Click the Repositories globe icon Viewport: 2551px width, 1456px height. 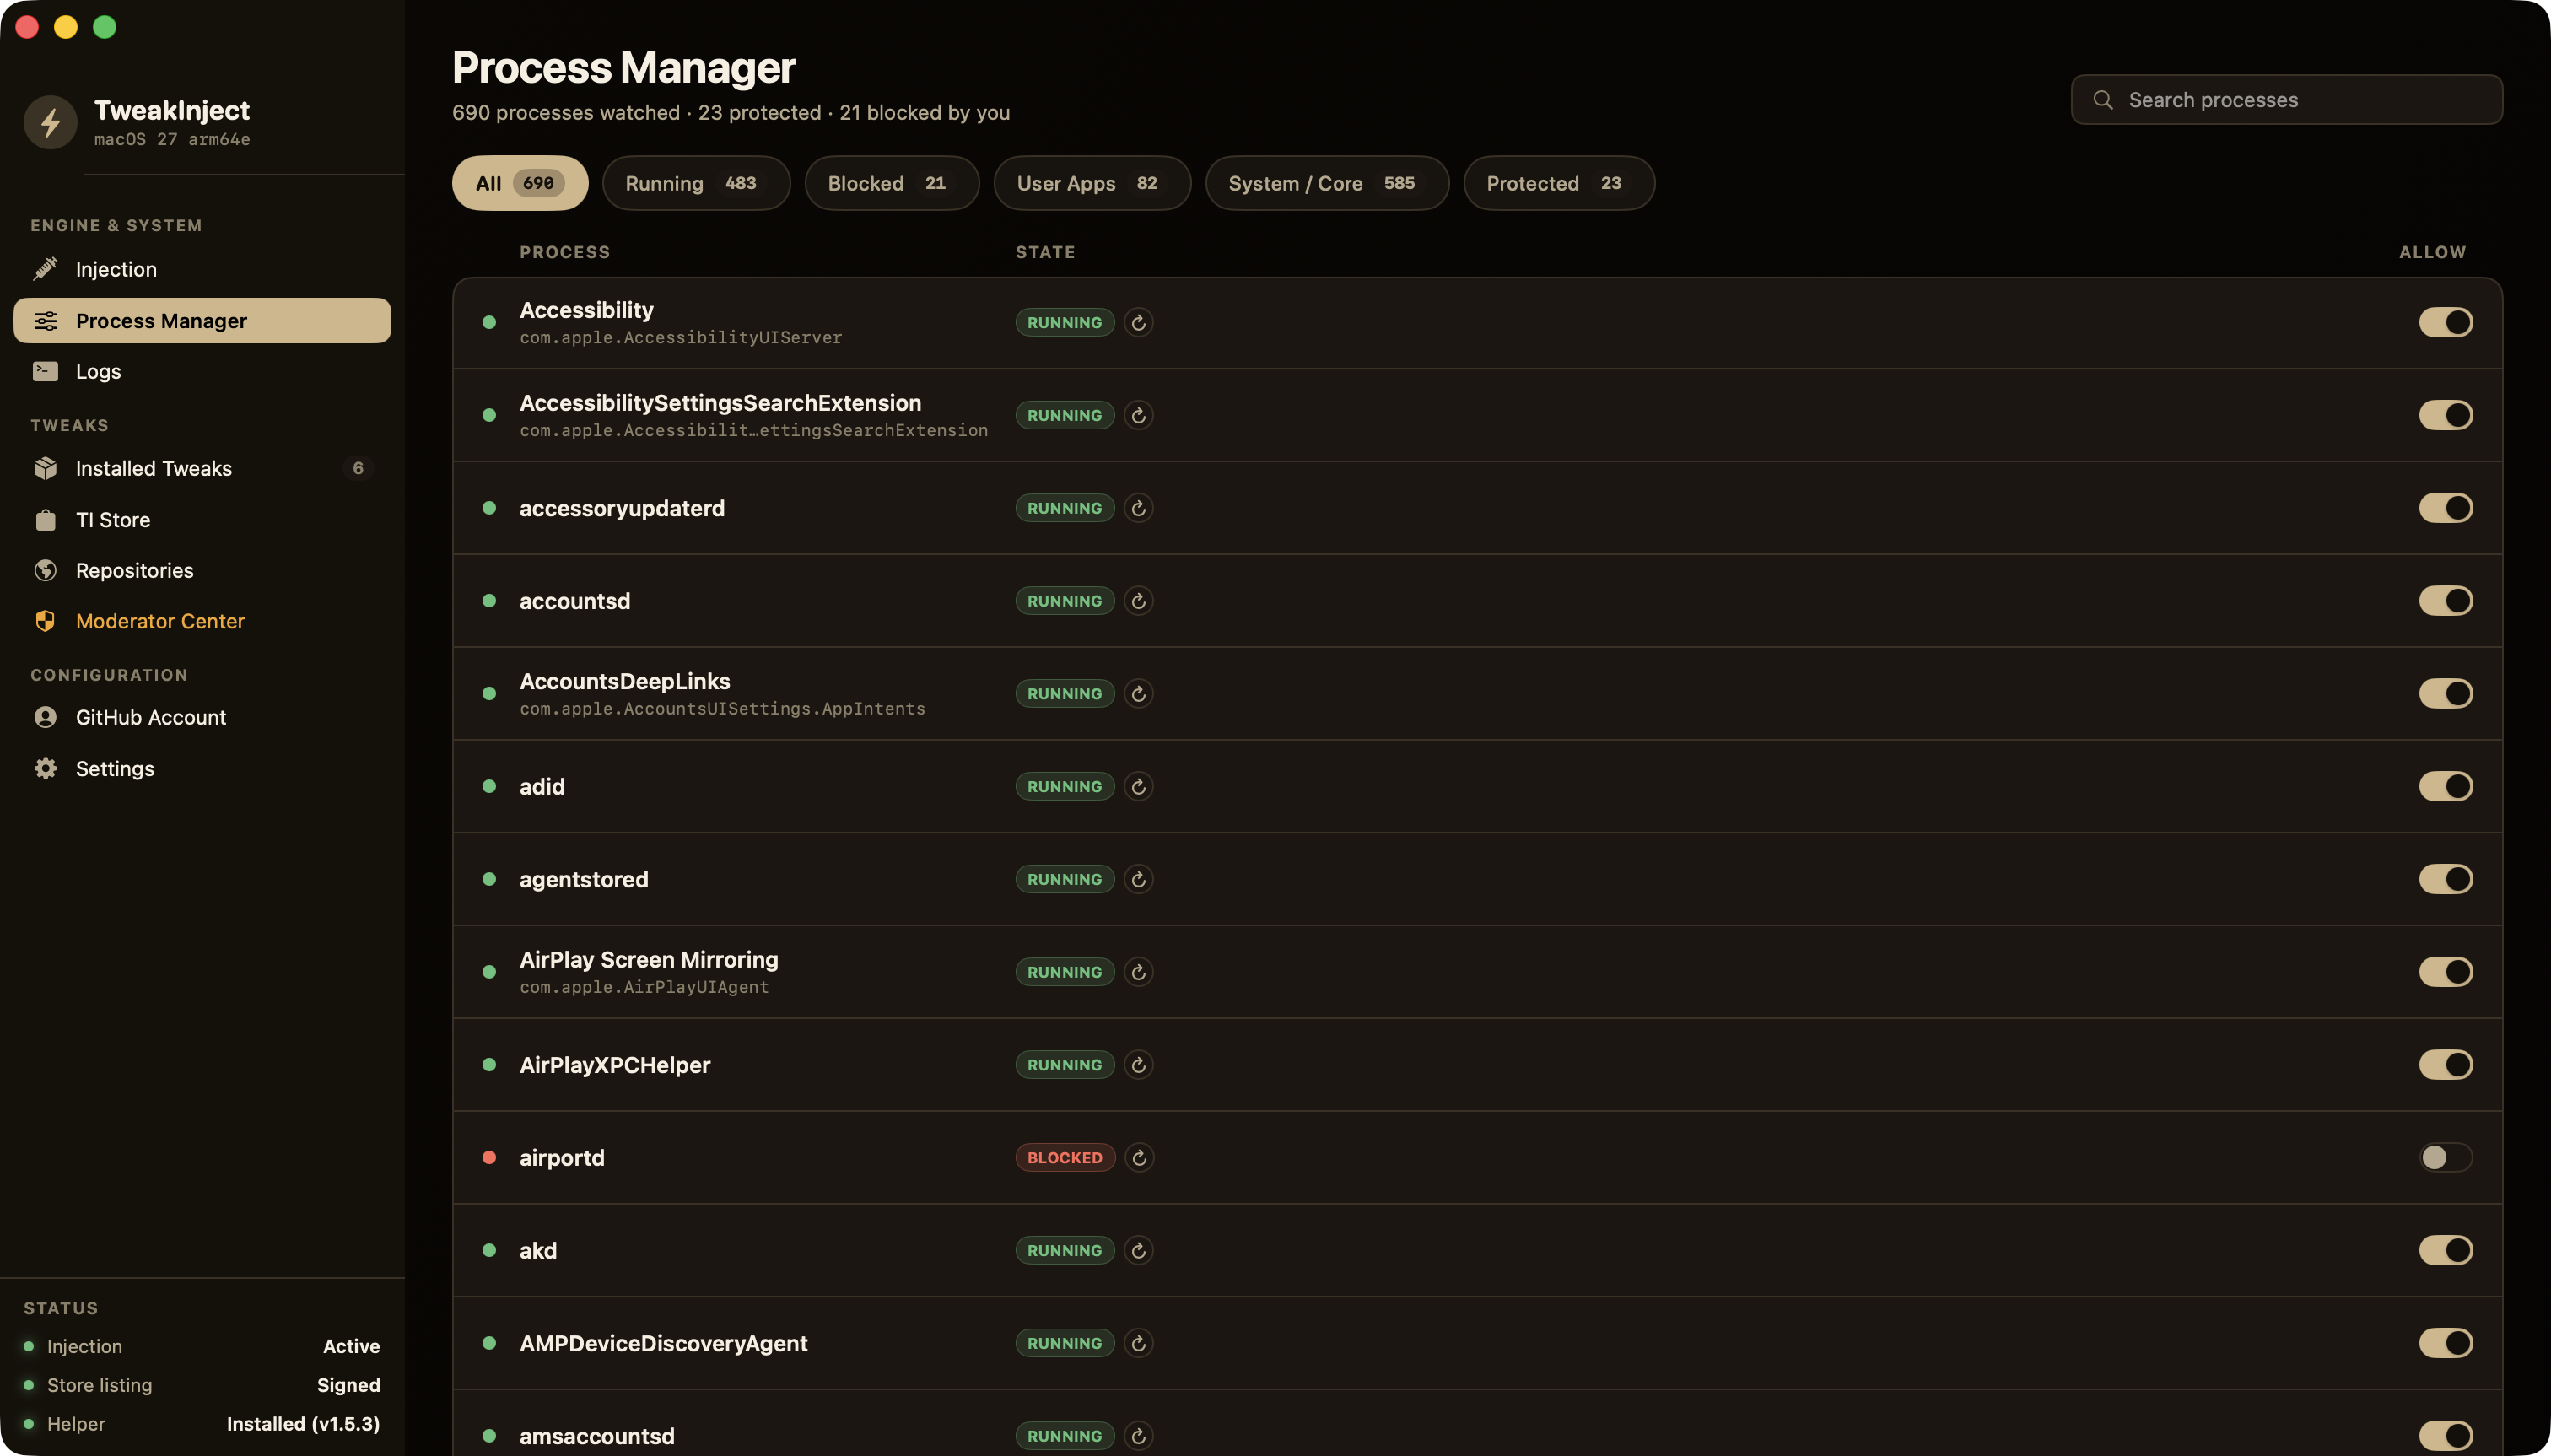45,570
